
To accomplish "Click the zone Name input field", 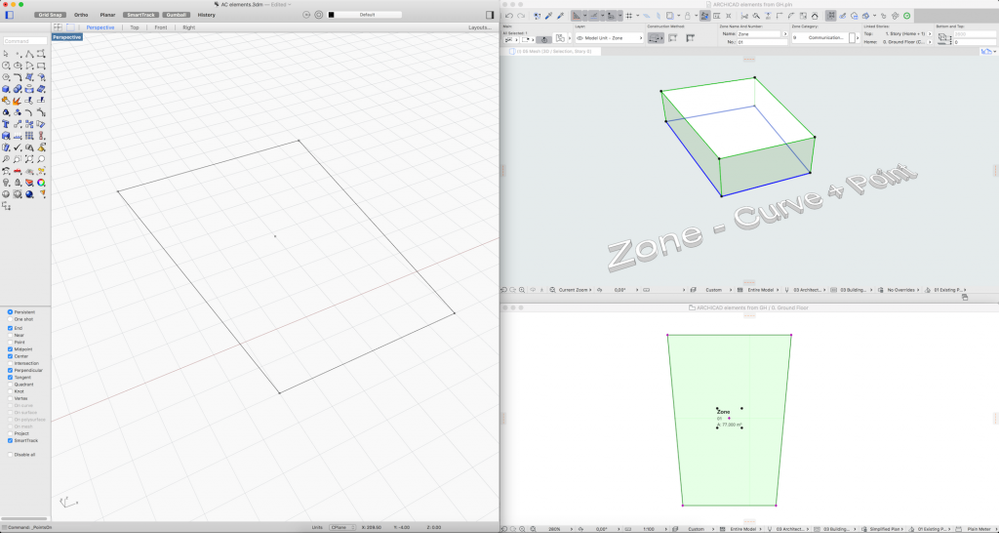I will point(759,34).
